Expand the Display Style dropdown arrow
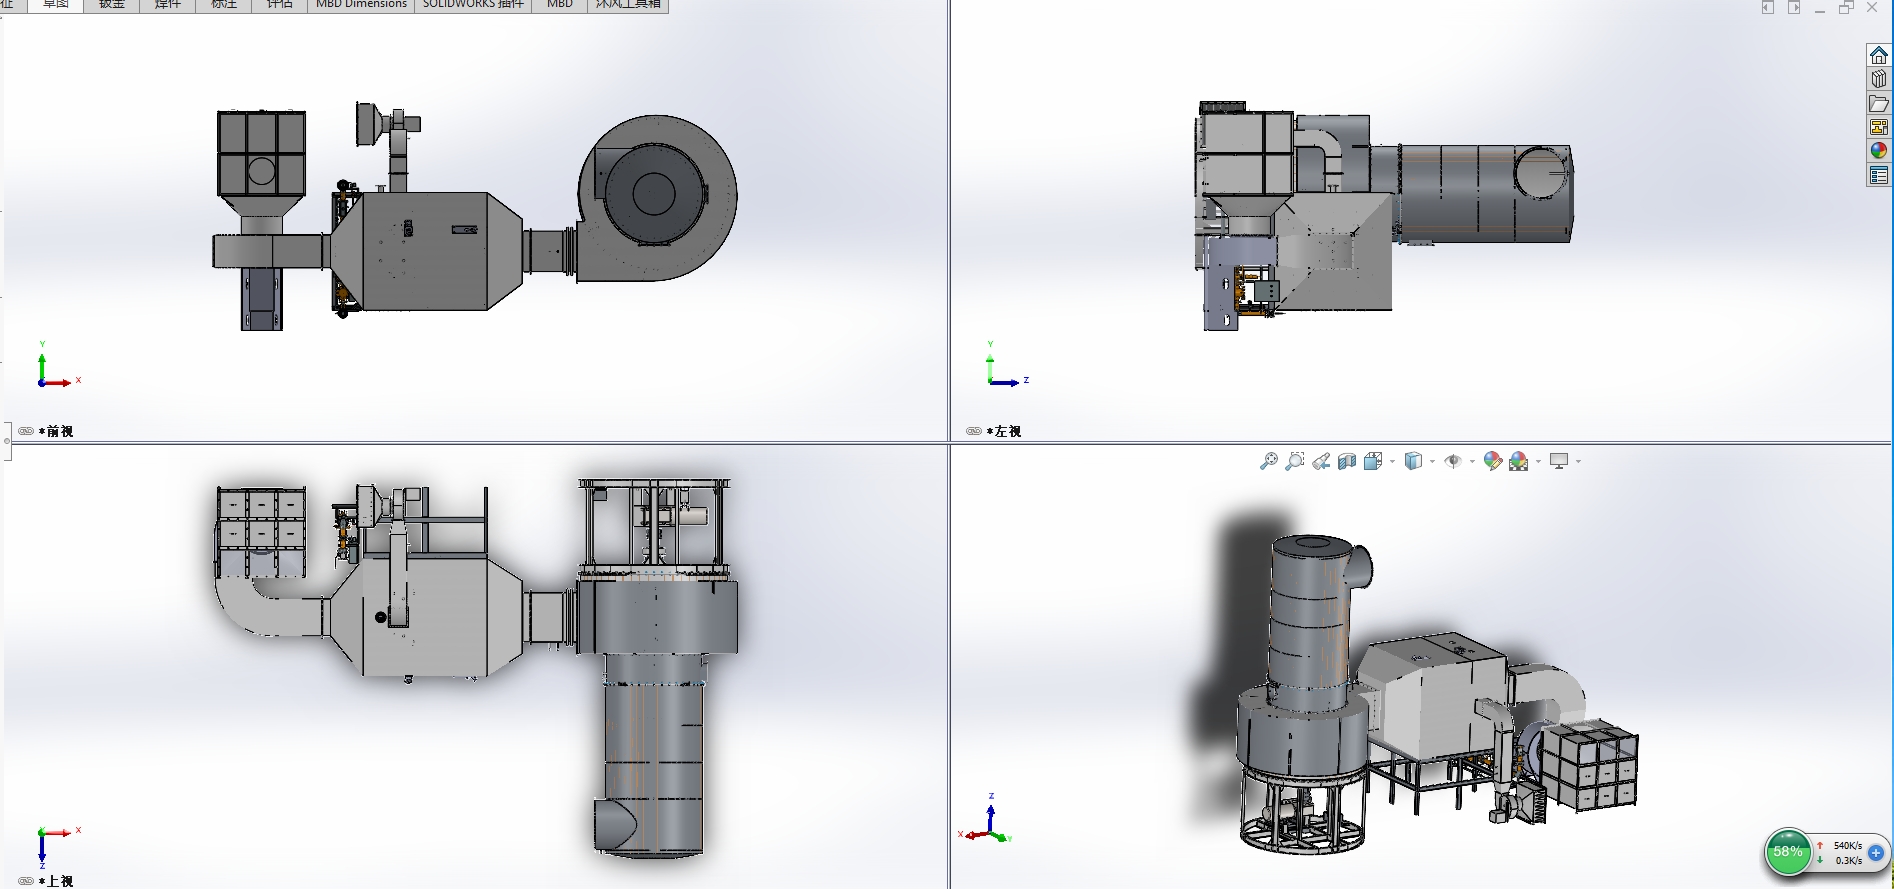1894x889 pixels. click(1432, 461)
